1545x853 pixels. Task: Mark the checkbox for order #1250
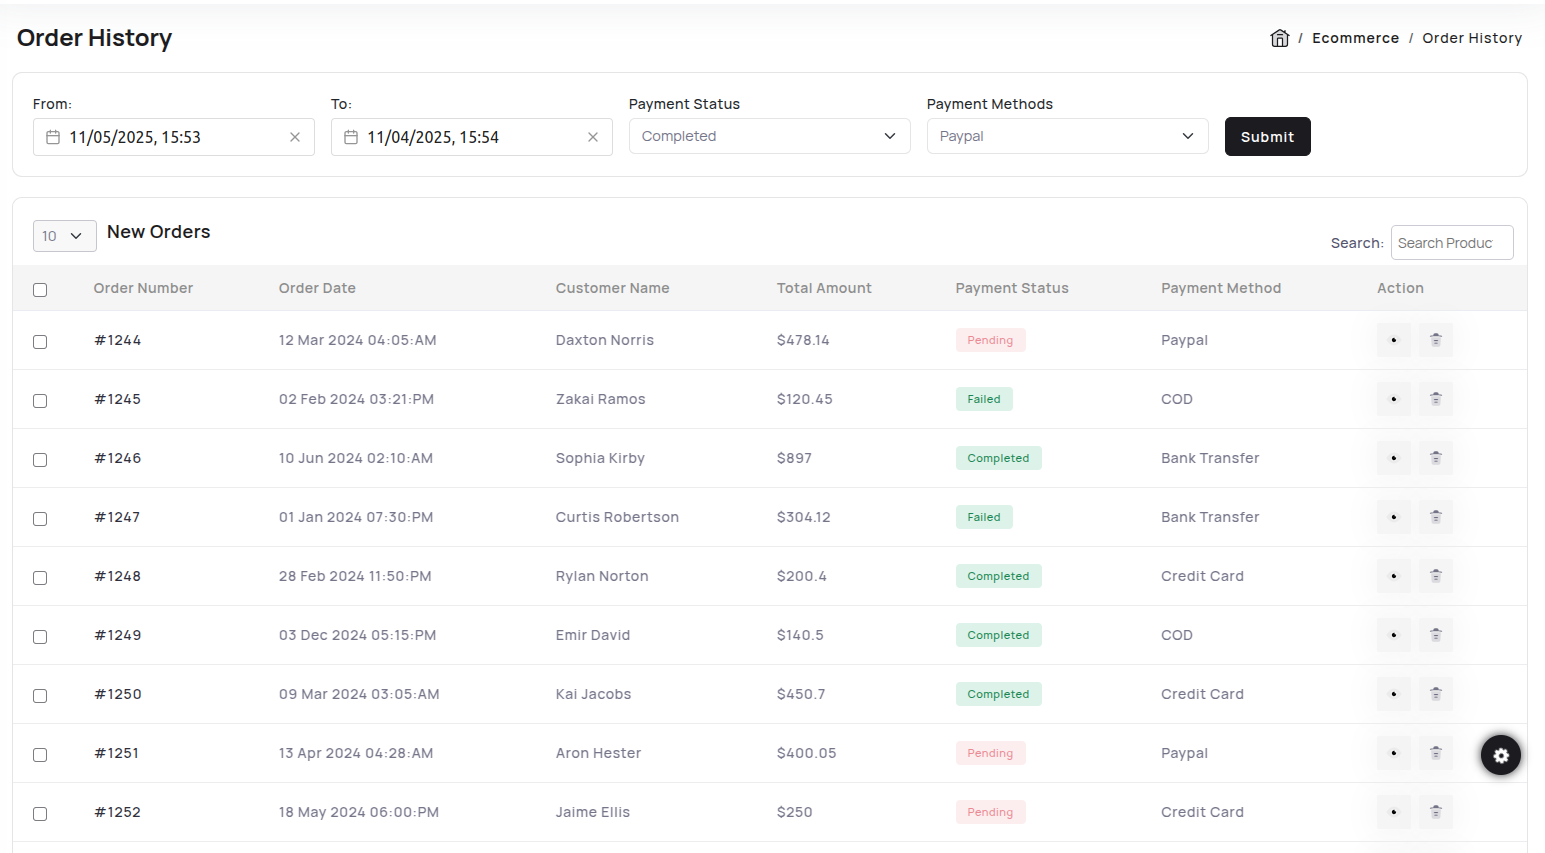(x=40, y=696)
